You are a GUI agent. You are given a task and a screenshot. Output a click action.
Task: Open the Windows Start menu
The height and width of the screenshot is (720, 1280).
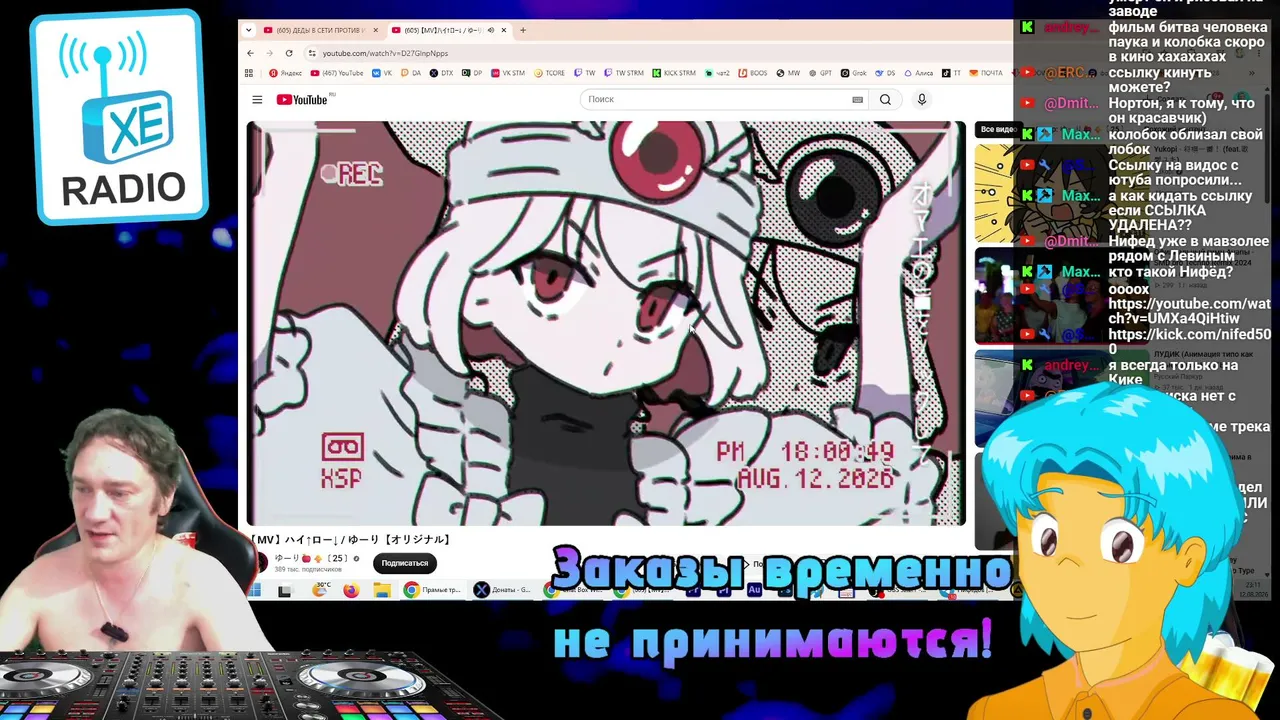pyautogui.click(x=254, y=591)
